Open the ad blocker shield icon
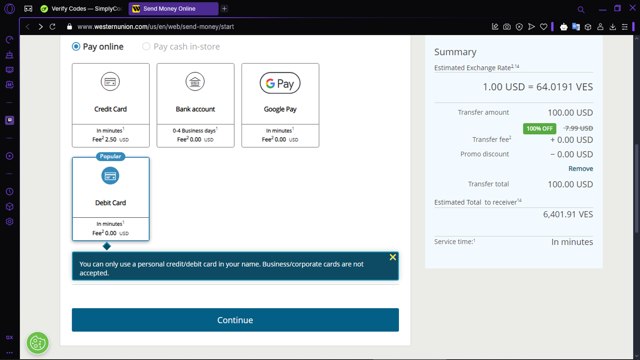 tap(519, 27)
